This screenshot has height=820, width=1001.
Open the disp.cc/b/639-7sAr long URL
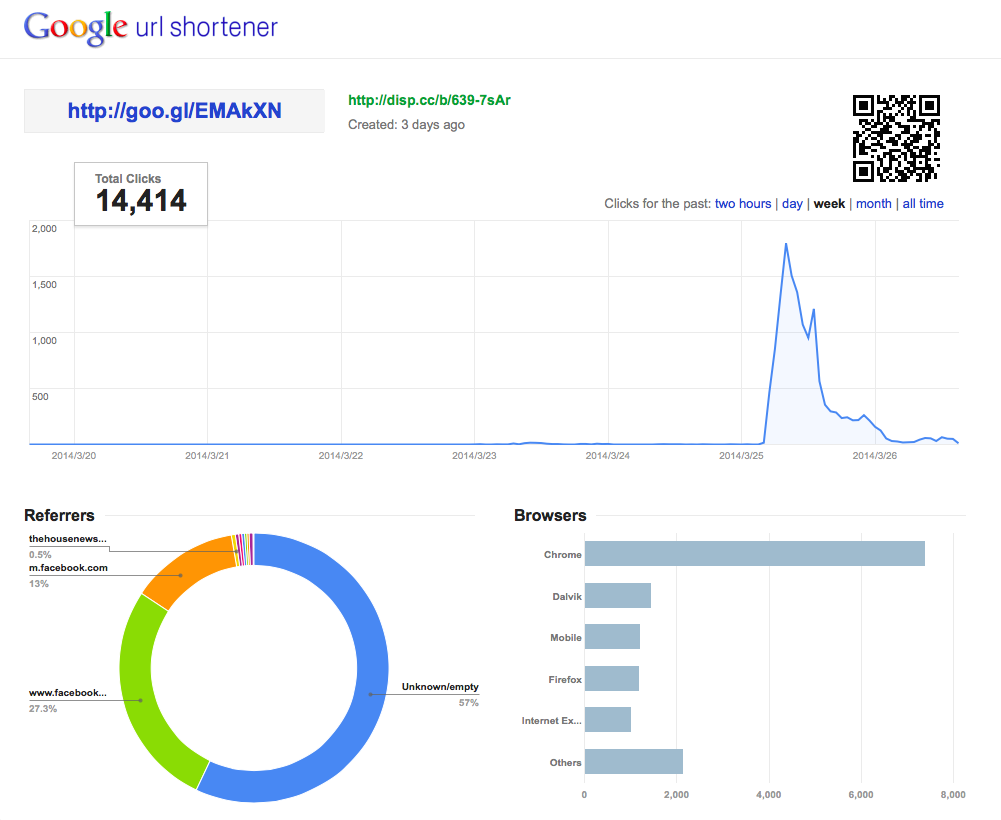click(x=429, y=100)
